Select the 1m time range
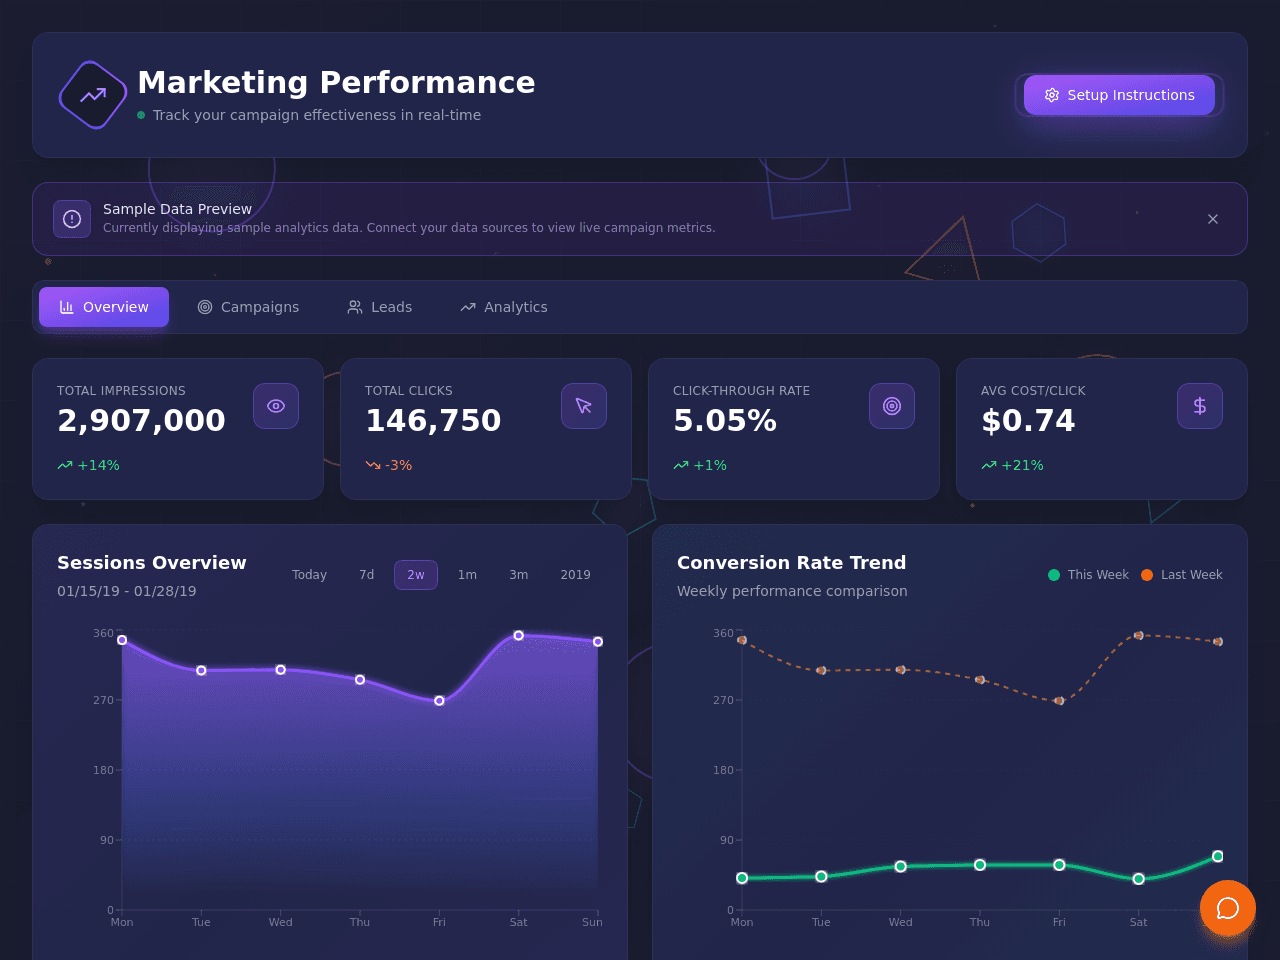 pos(467,575)
